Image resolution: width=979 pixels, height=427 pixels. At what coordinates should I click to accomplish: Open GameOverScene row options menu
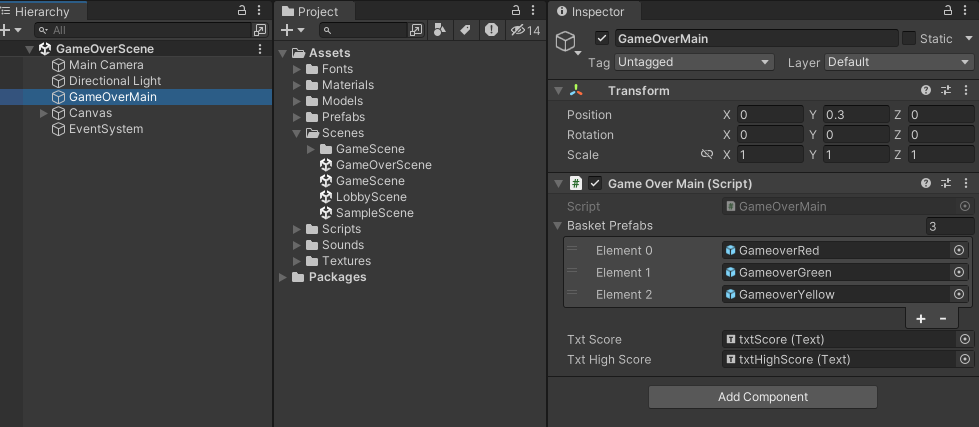click(x=260, y=49)
